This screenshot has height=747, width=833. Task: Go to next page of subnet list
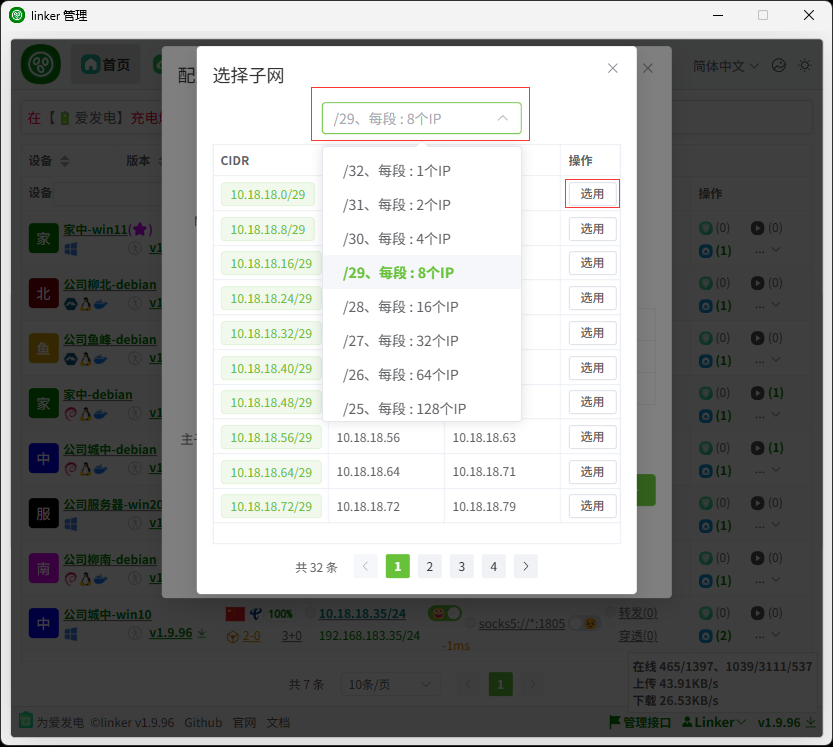[525, 567]
